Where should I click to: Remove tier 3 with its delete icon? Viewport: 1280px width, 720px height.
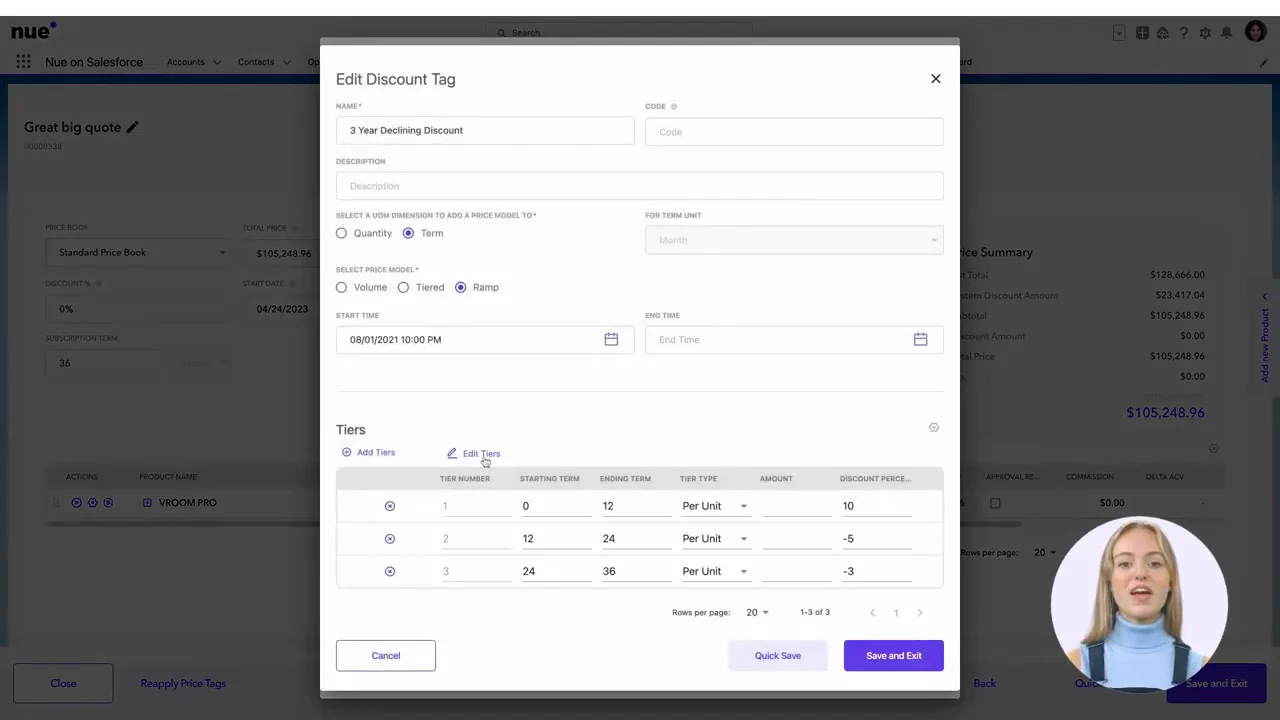390,571
